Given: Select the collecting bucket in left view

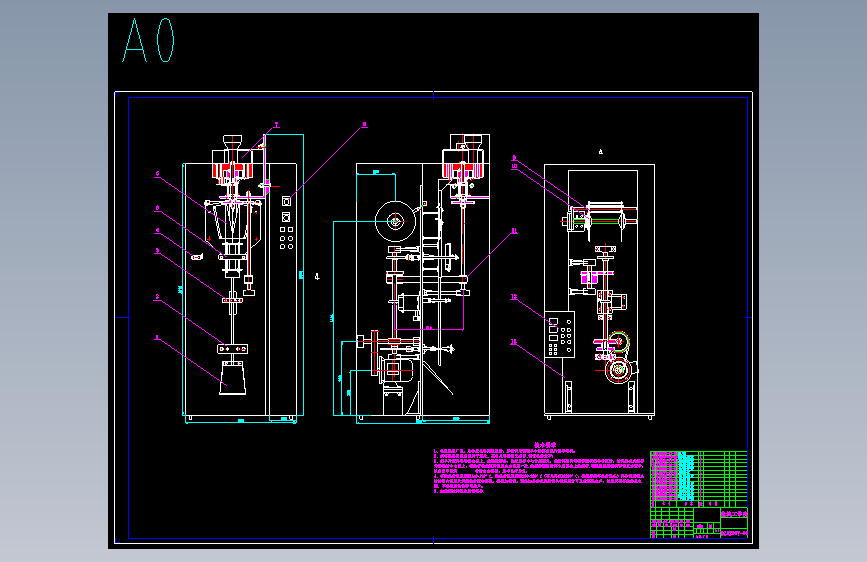Looking at the screenshot, I should click(x=232, y=378).
